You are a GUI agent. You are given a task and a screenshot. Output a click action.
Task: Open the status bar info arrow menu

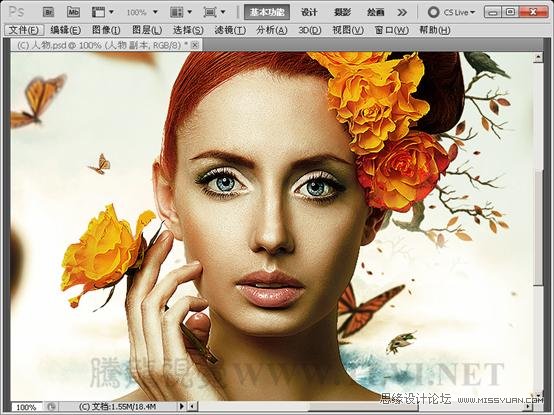(182, 407)
